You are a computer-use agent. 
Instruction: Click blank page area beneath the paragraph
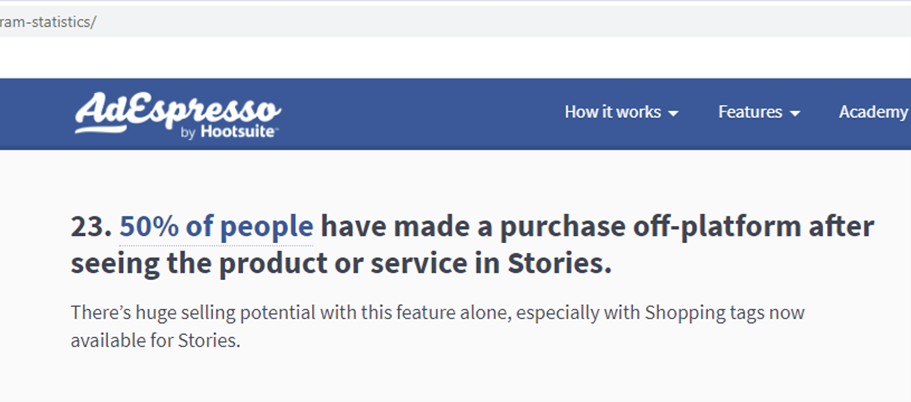450,380
